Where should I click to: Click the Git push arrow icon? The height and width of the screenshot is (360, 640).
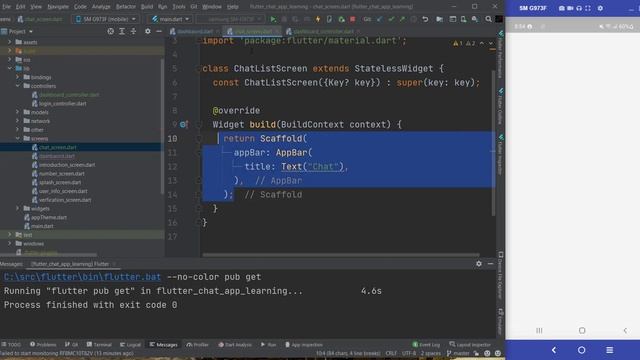pos(402,19)
